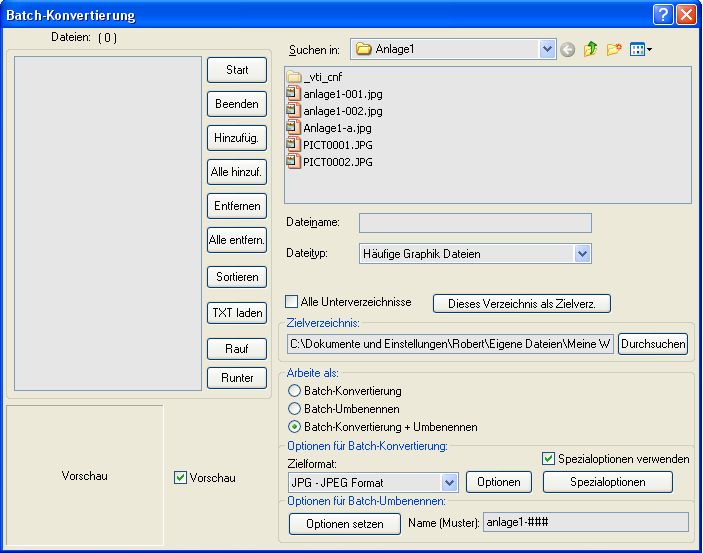Select Batch-Umbenennen radio option

294,409
